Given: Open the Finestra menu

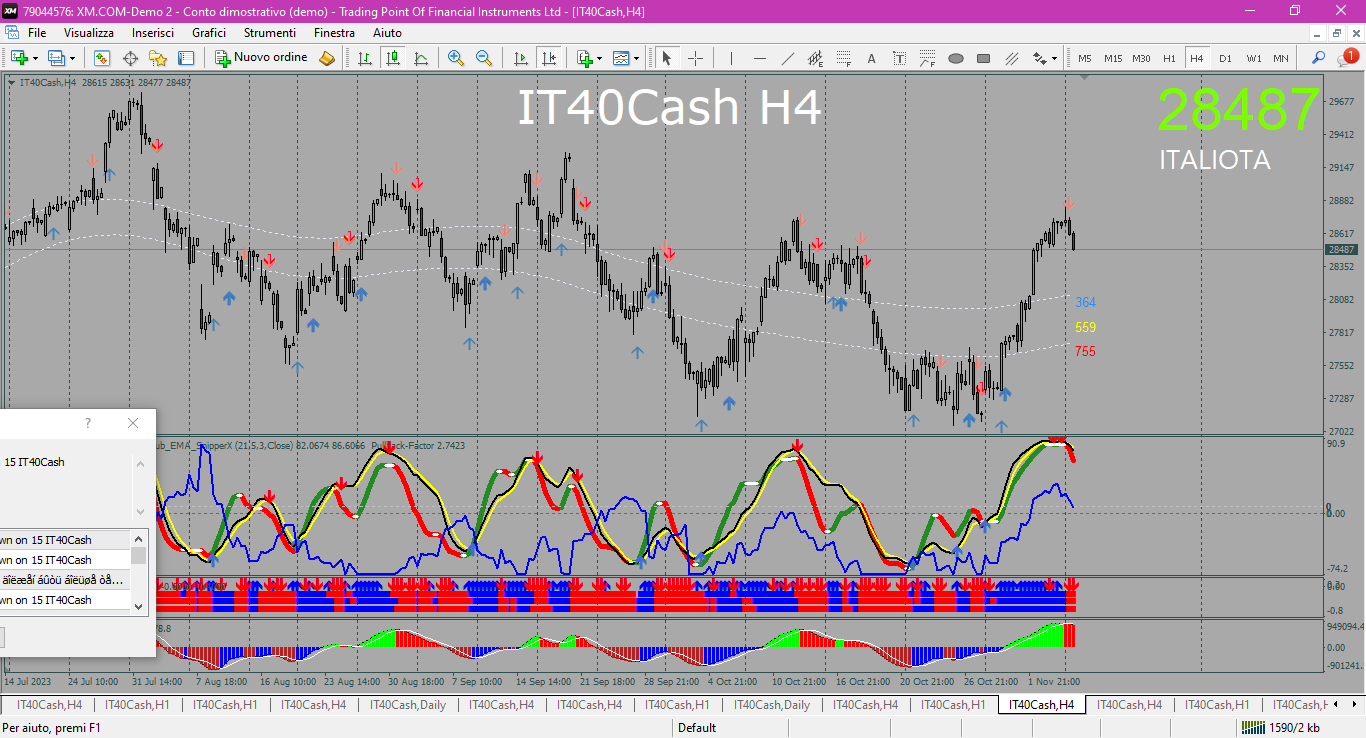Looking at the screenshot, I should pos(334,33).
